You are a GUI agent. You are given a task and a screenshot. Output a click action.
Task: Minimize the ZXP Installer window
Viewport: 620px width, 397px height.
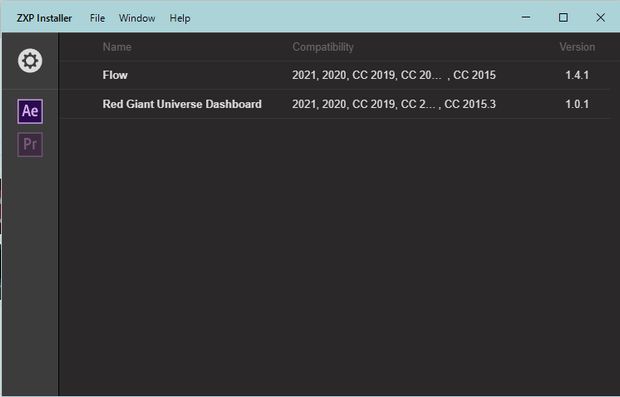pos(526,17)
